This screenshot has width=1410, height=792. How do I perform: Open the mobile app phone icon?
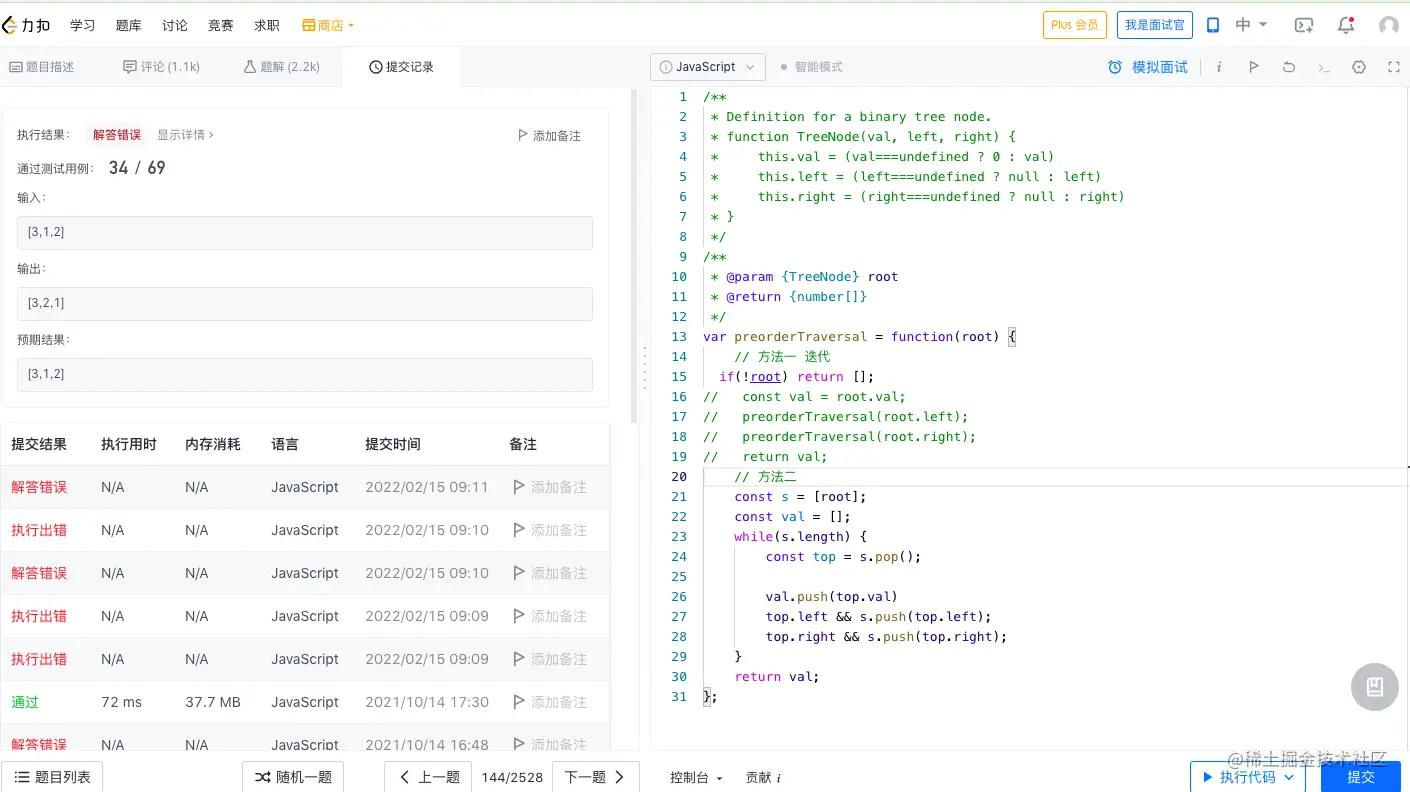[x=1213, y=25]
